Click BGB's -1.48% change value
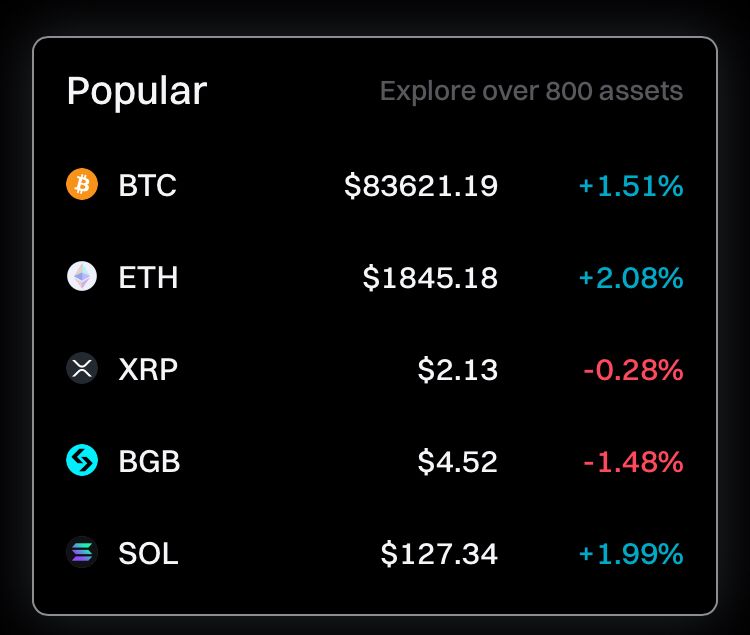Image resolution: width=750 pixels, height=635 pixels. pos(633,461)
